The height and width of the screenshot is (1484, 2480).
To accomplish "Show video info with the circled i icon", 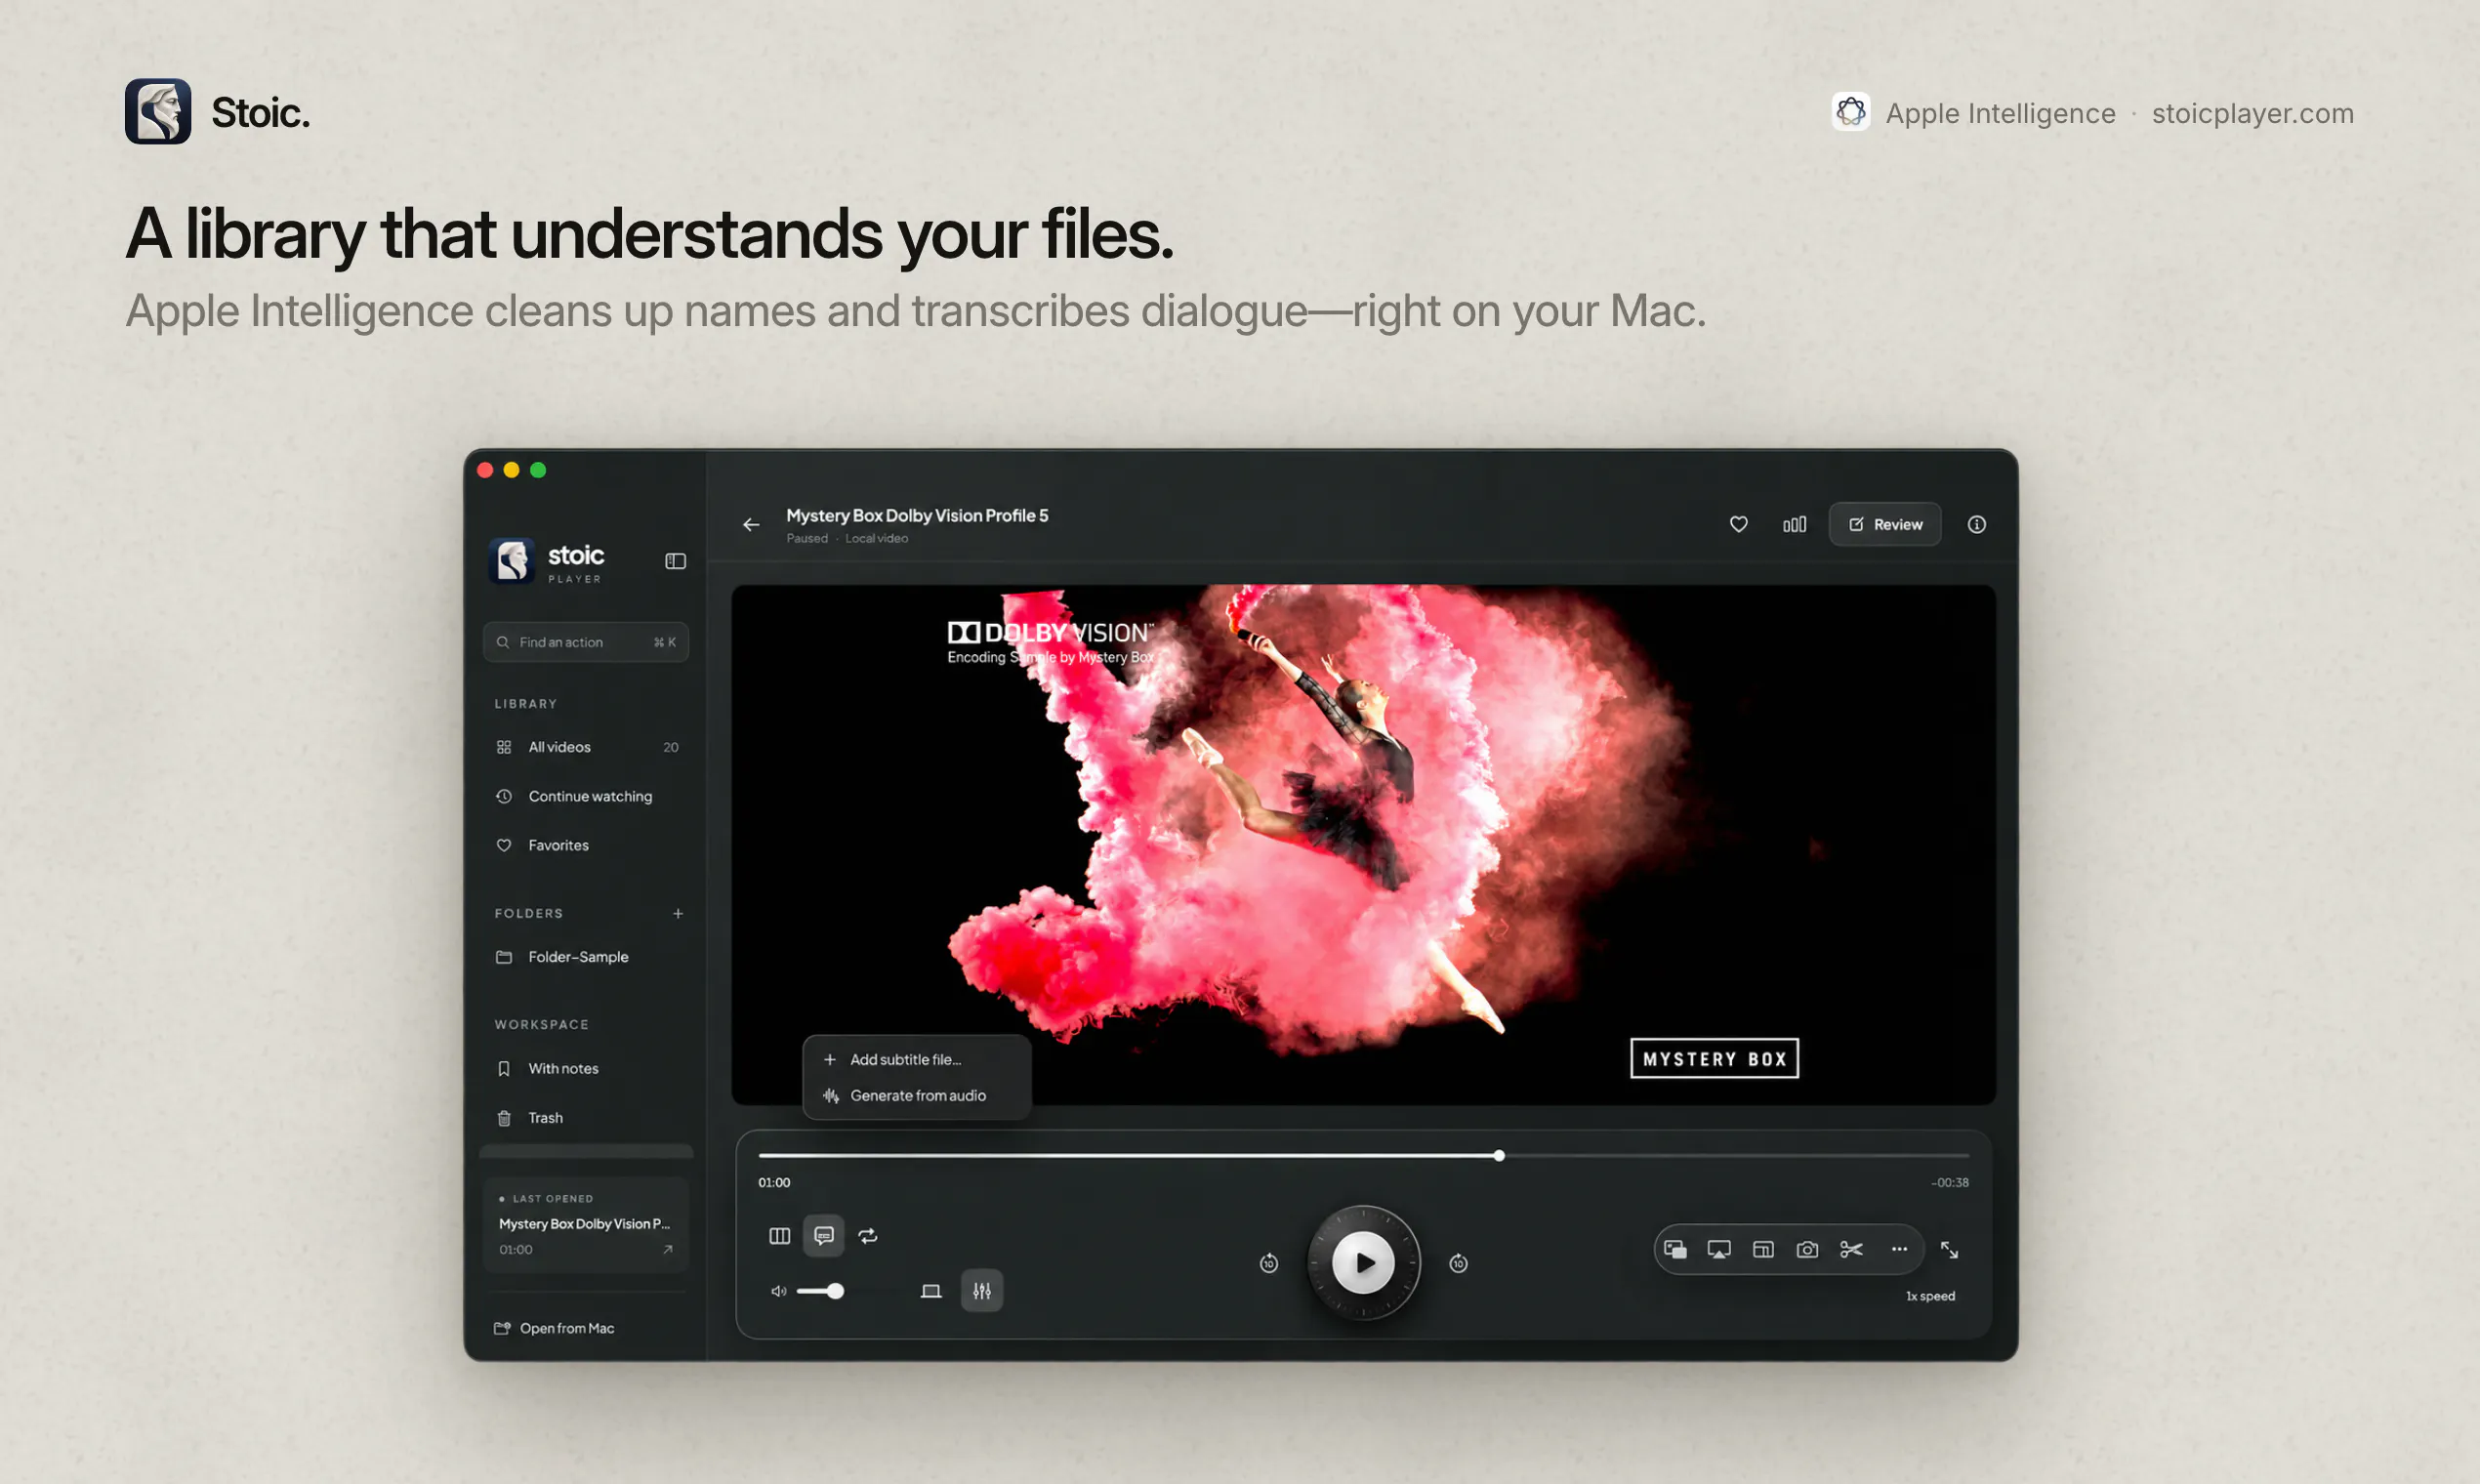I will [1977, 524].
